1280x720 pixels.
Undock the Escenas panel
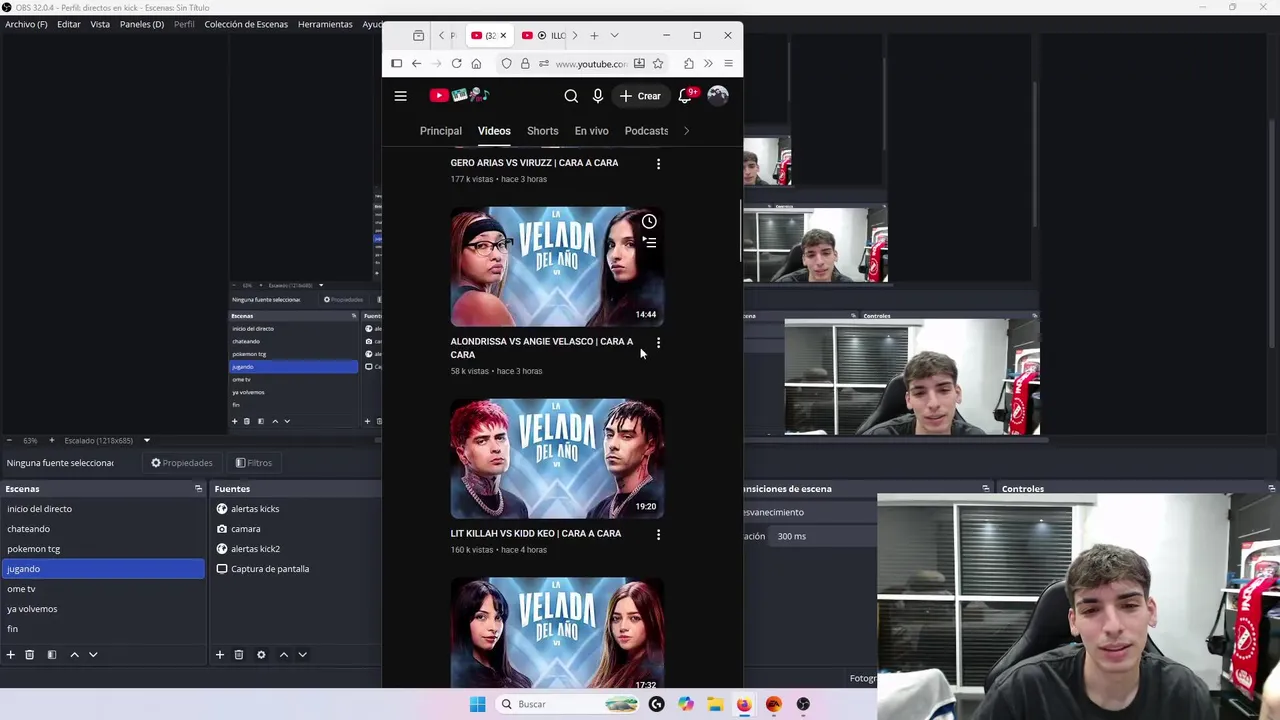[198, 489]
